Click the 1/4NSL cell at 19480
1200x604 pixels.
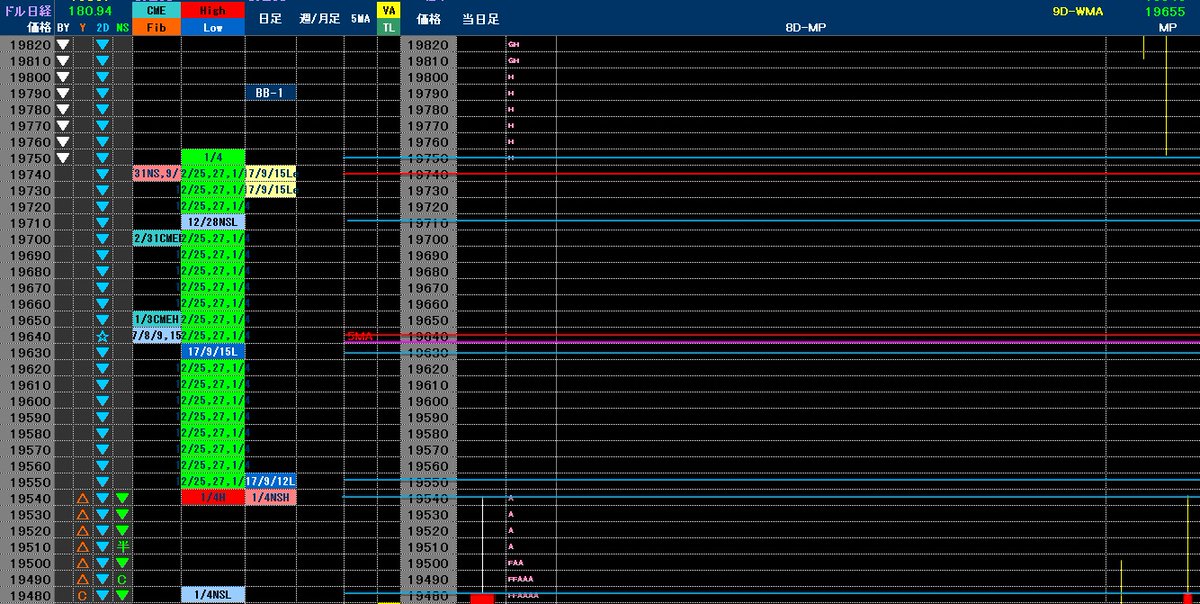213,596
